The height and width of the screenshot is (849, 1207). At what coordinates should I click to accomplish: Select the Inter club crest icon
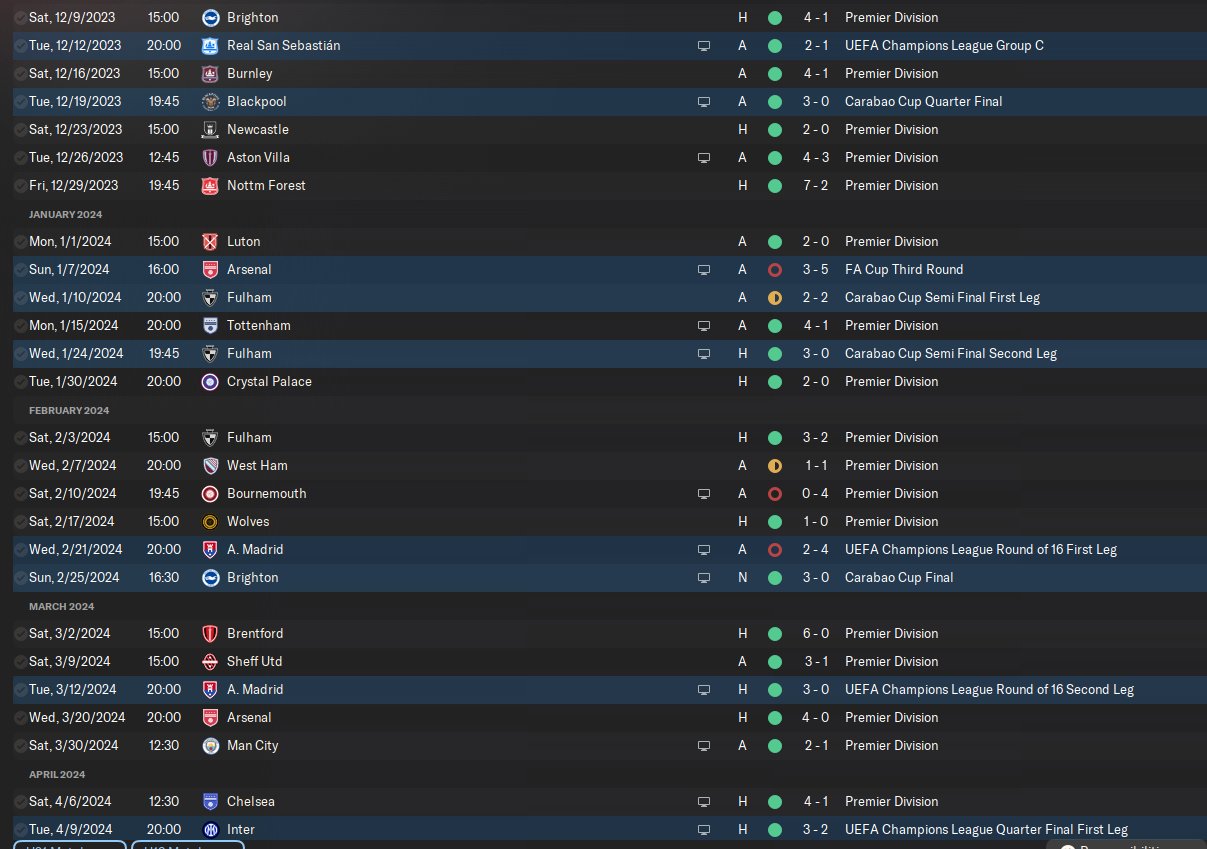(x=210, y=829)
